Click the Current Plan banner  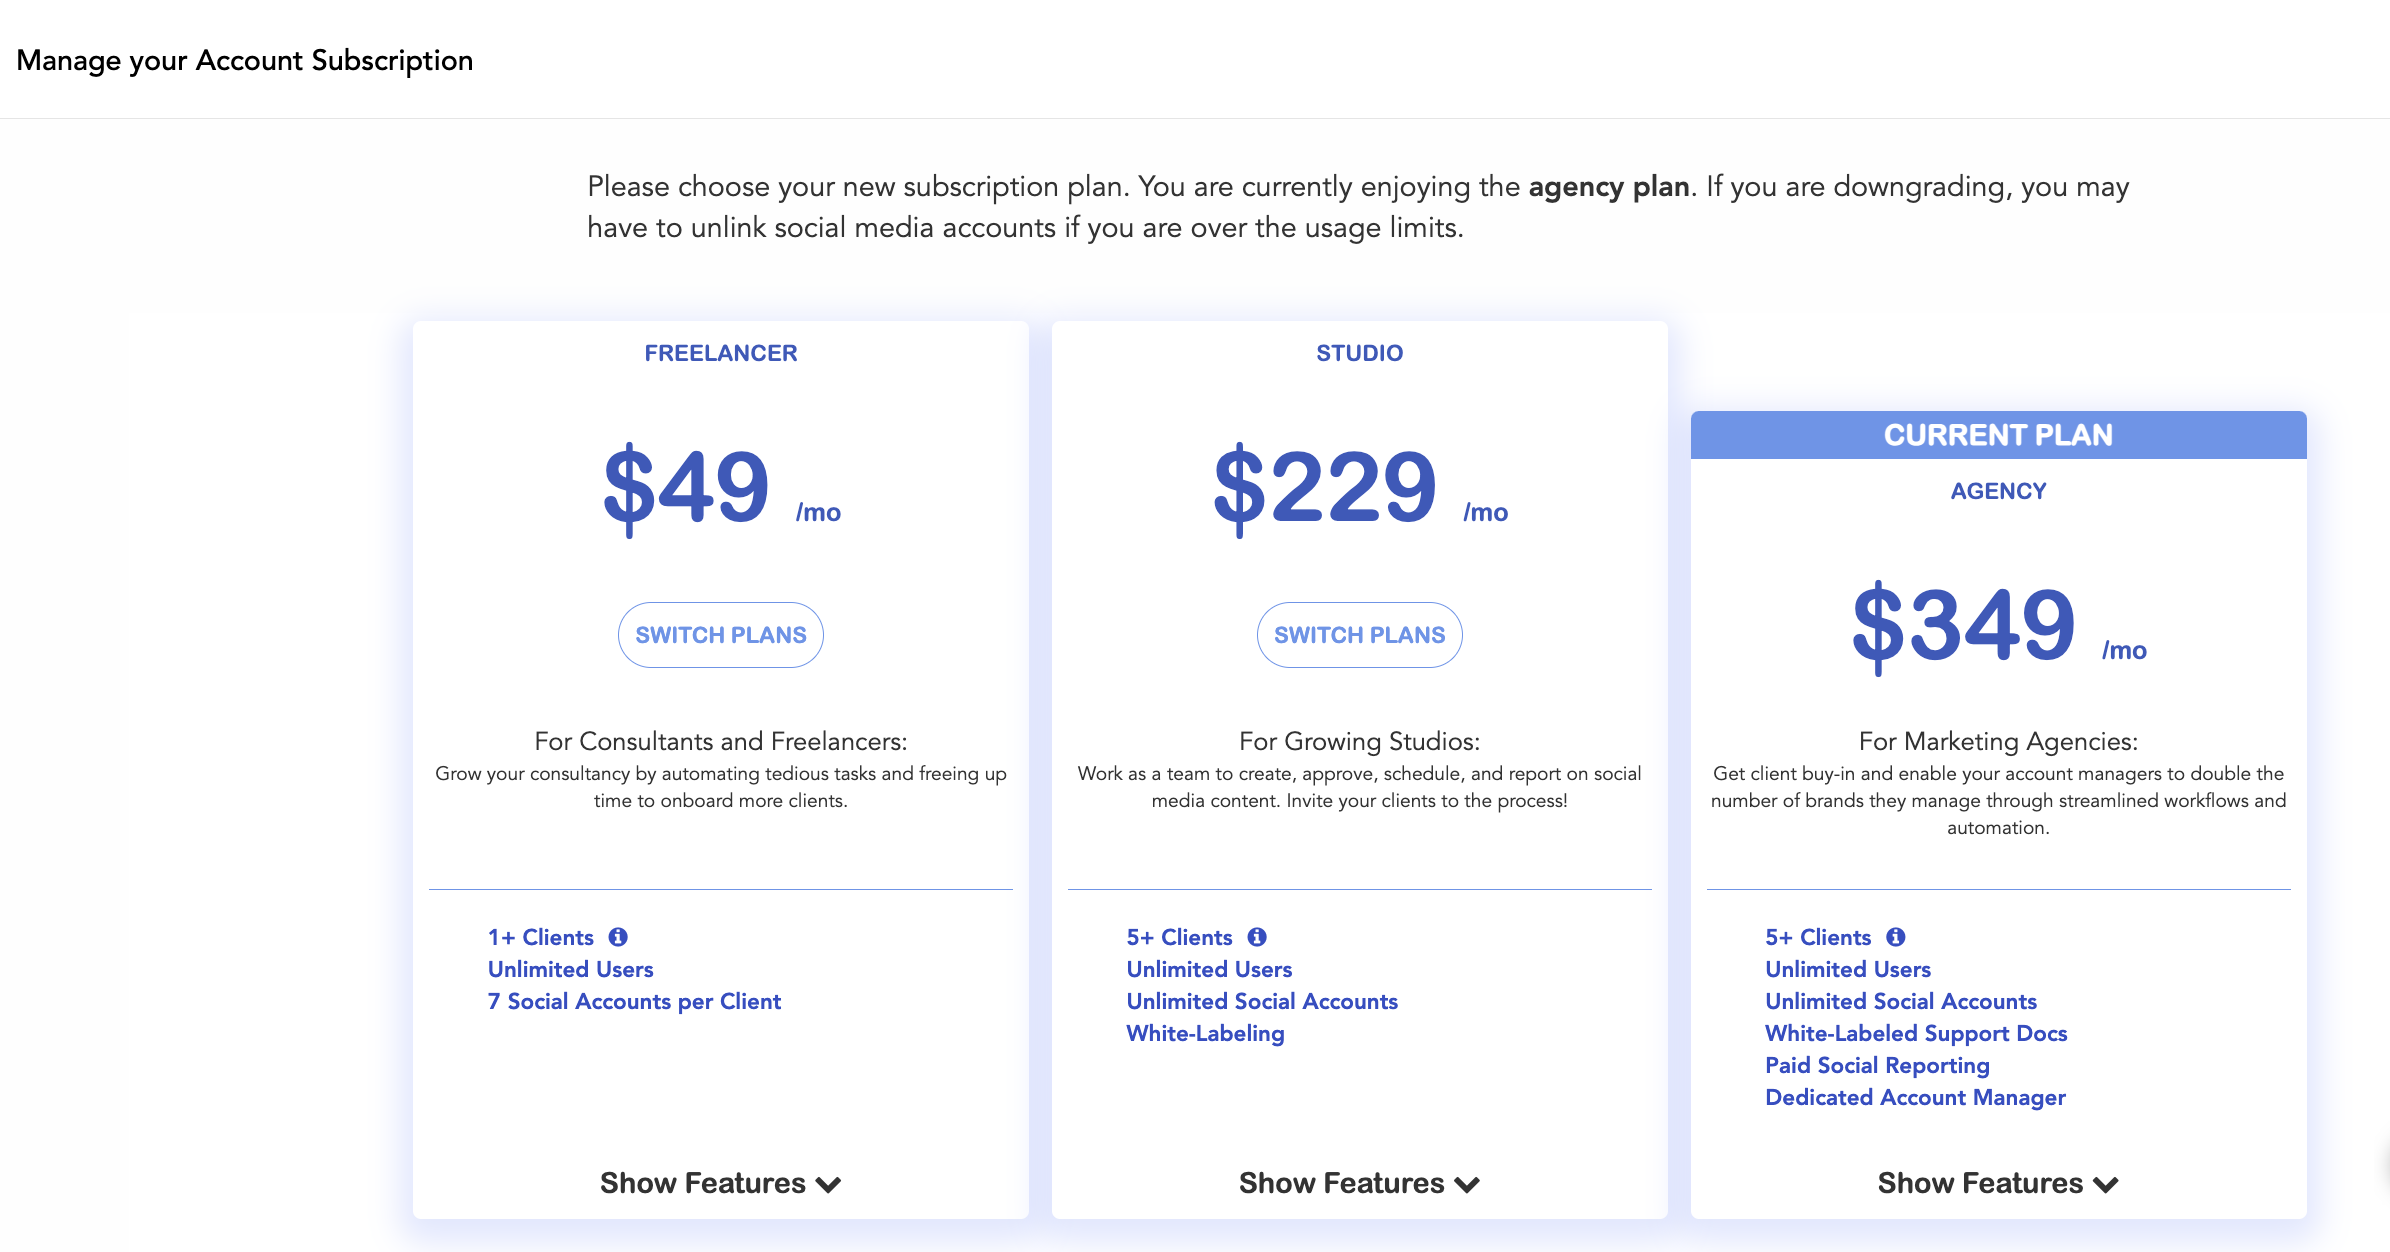[x=1999, y=435]
